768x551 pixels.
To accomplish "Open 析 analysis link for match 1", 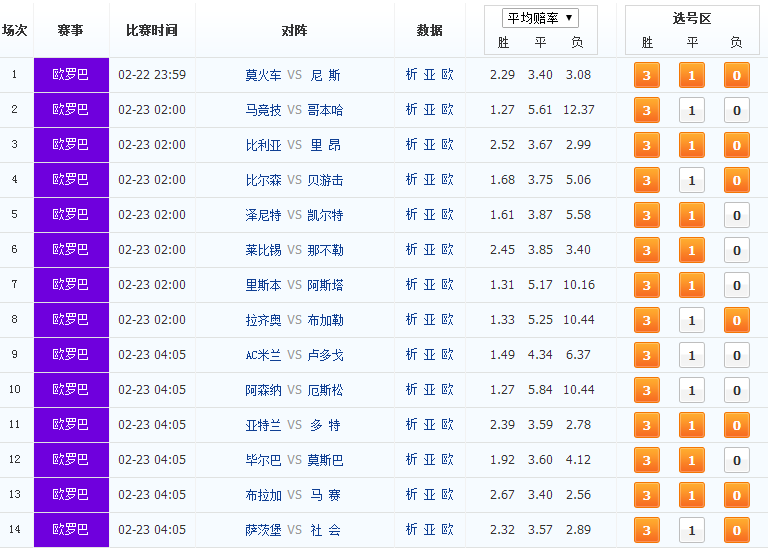I will pos(411,74).
